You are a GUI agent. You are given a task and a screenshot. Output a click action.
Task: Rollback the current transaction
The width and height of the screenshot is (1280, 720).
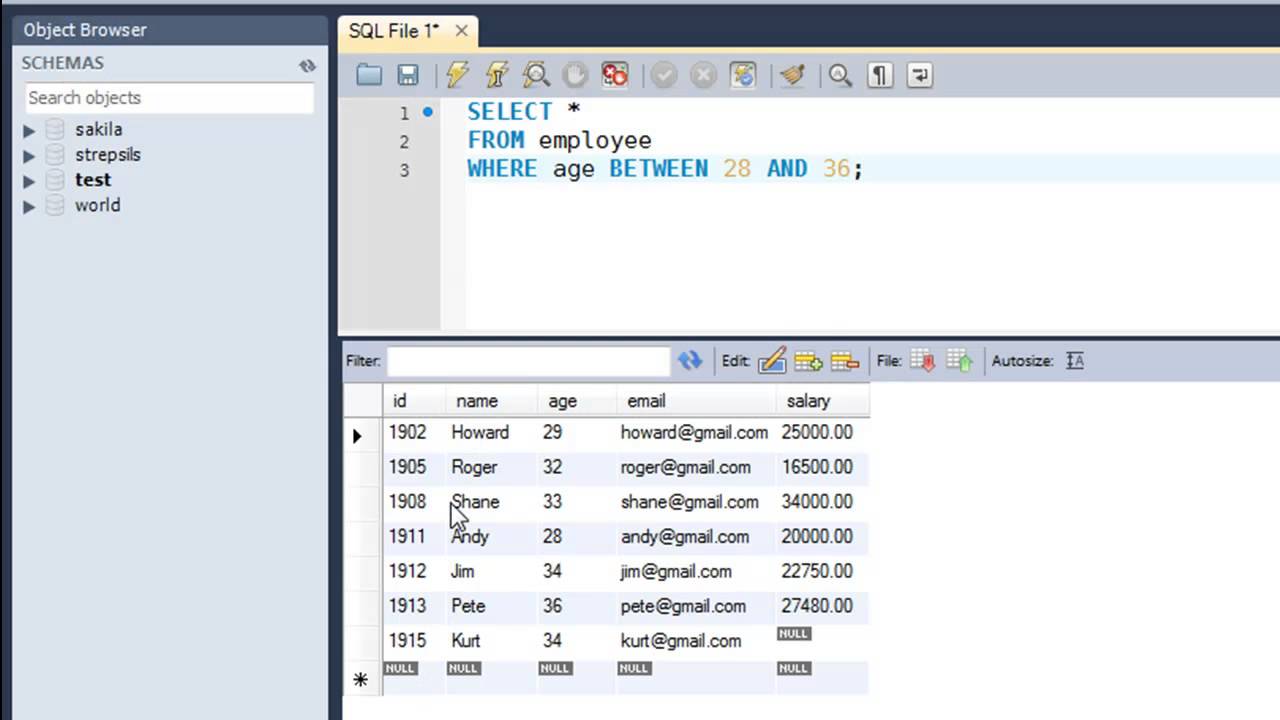coord(703,75)
